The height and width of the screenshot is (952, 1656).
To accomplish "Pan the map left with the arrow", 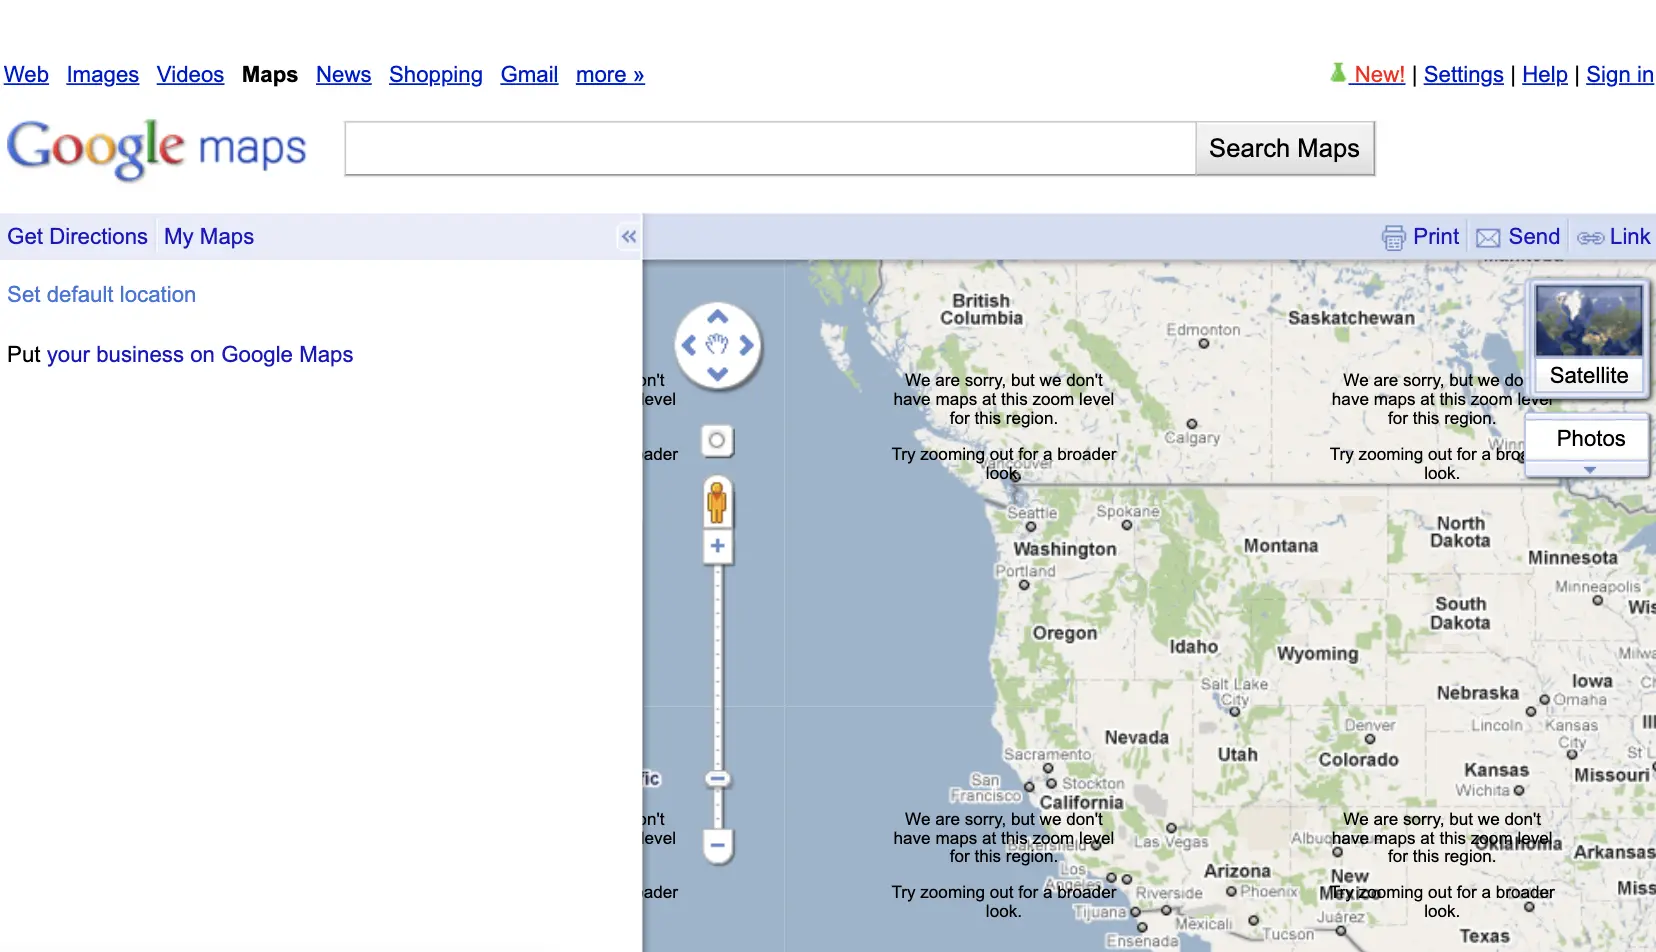I will [689, 345].
